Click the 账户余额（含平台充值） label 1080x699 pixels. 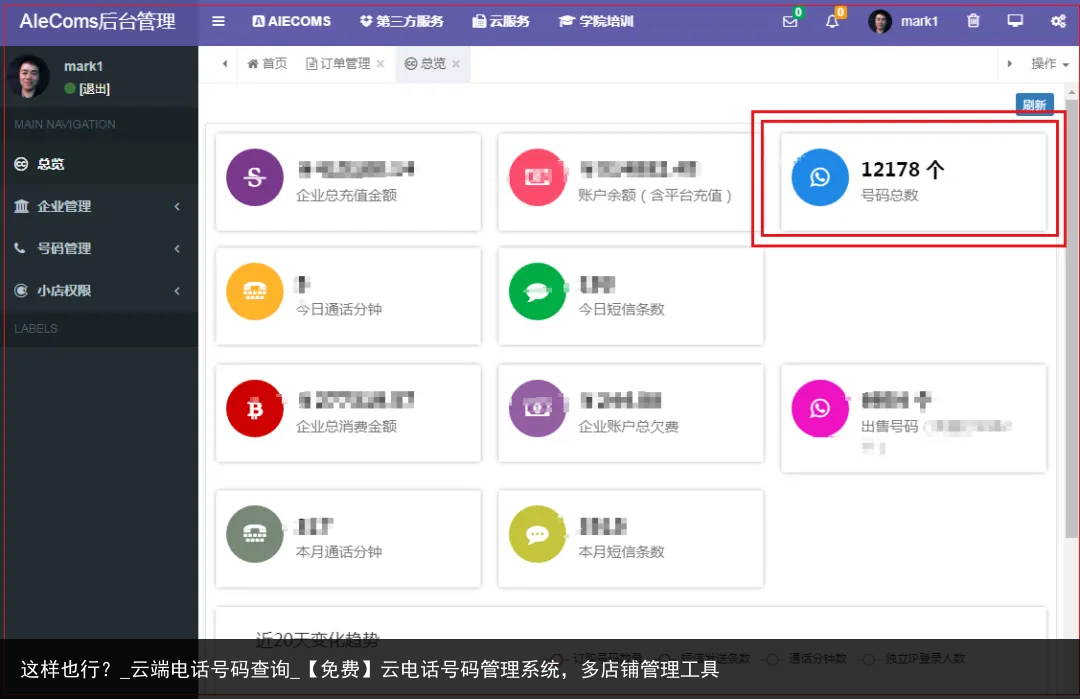tap(654, 196)
